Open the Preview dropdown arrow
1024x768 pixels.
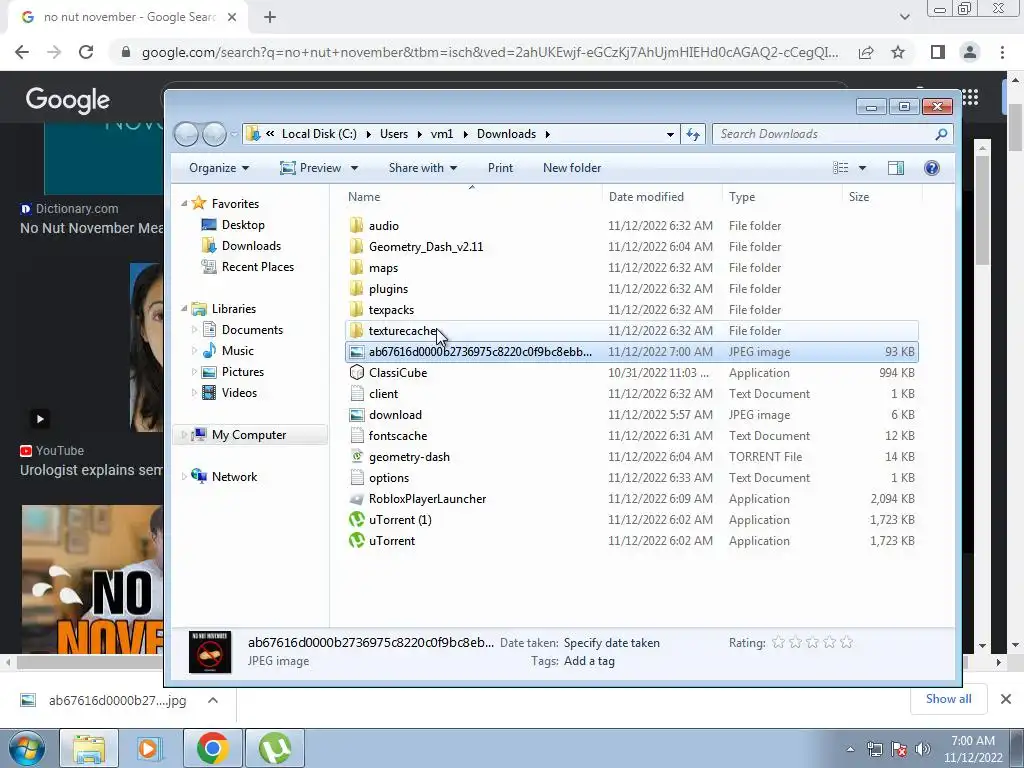[354, 168]
